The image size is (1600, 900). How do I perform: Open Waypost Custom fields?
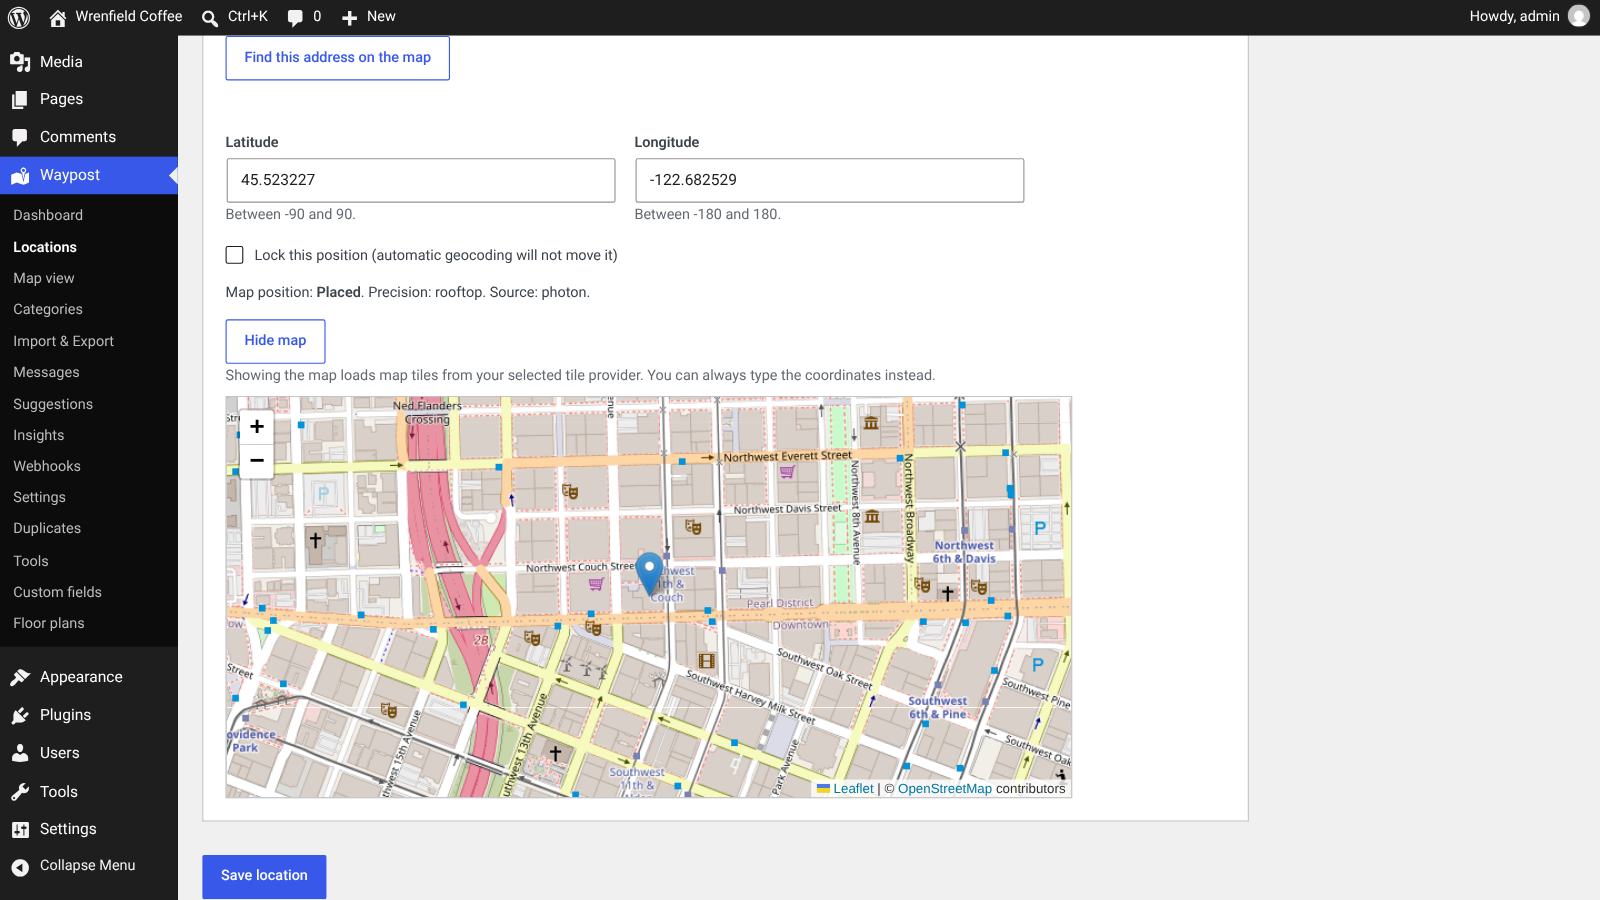point(58,592)
